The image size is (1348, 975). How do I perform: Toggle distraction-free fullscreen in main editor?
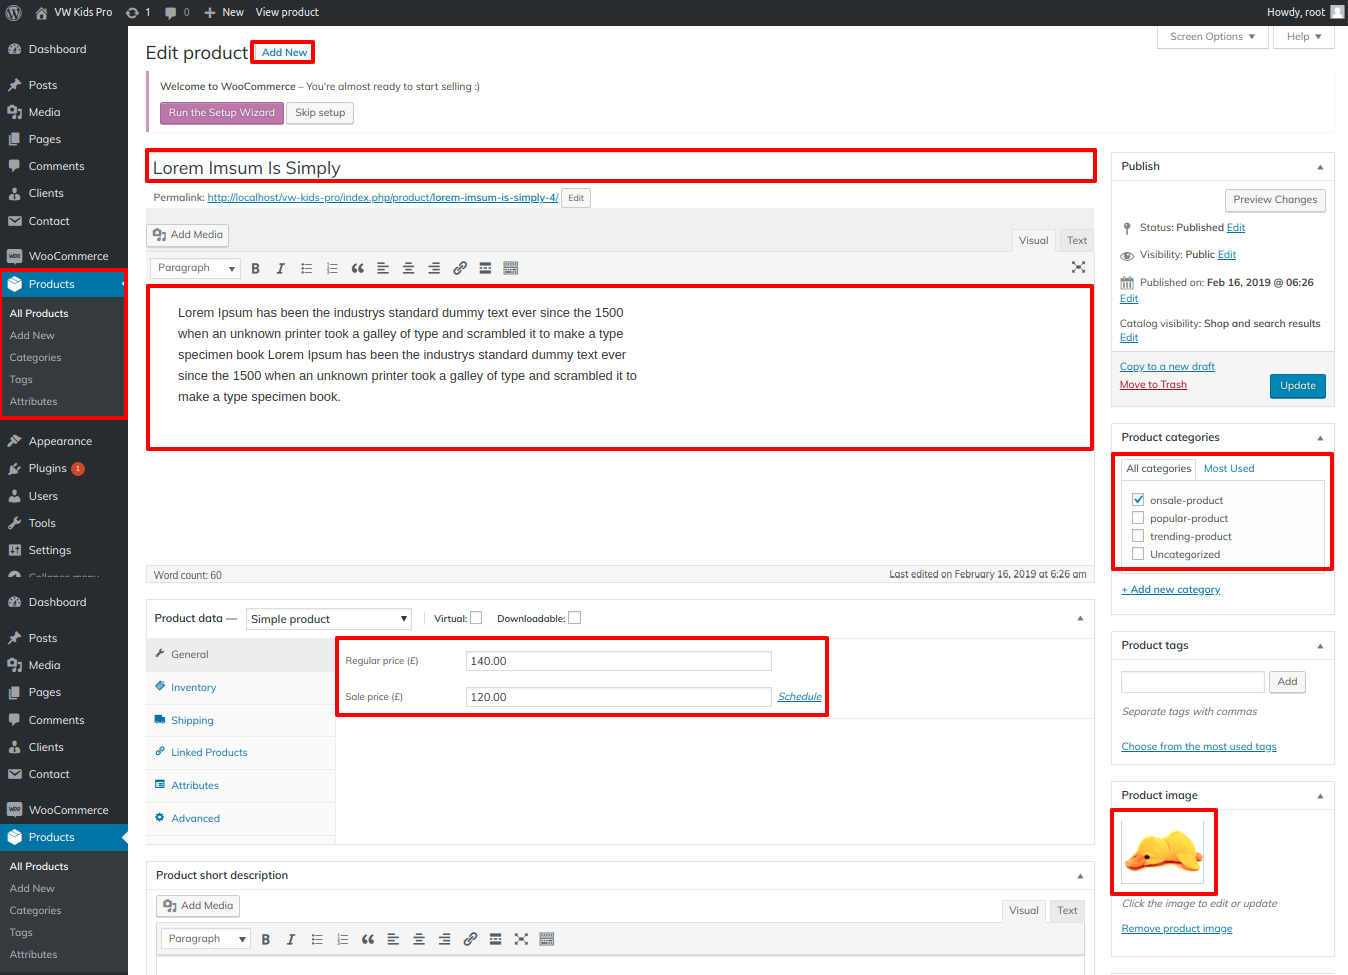pos(1078,267)
